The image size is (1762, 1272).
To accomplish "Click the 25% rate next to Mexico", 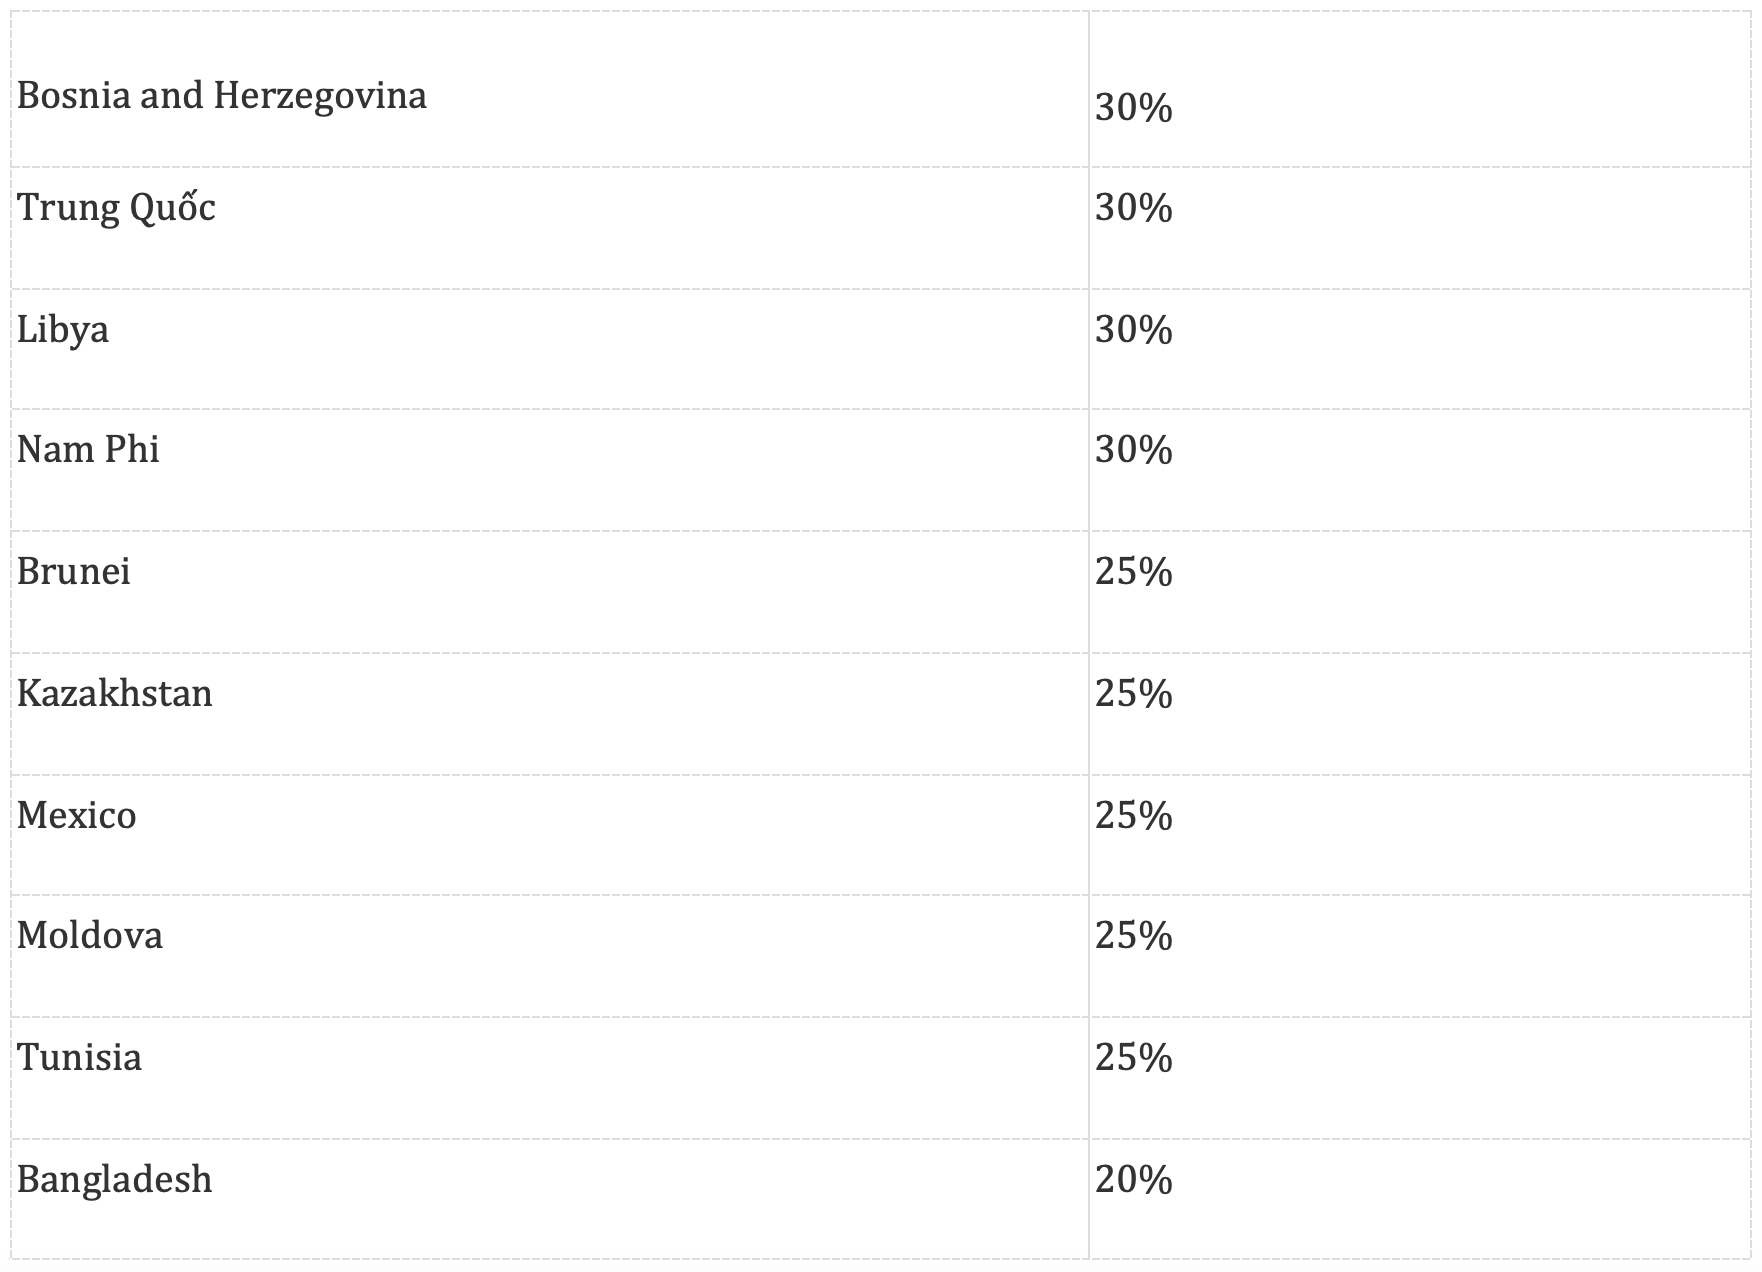I will (x=1133, y=816).
